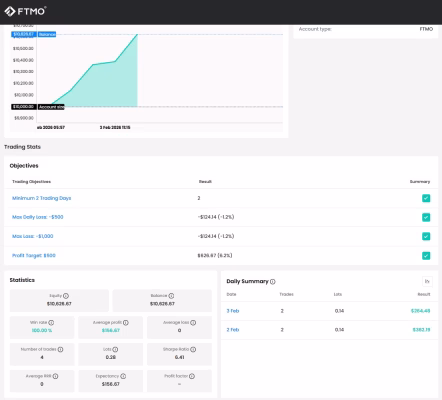Click Expectancy info icon

coord(123,376)
